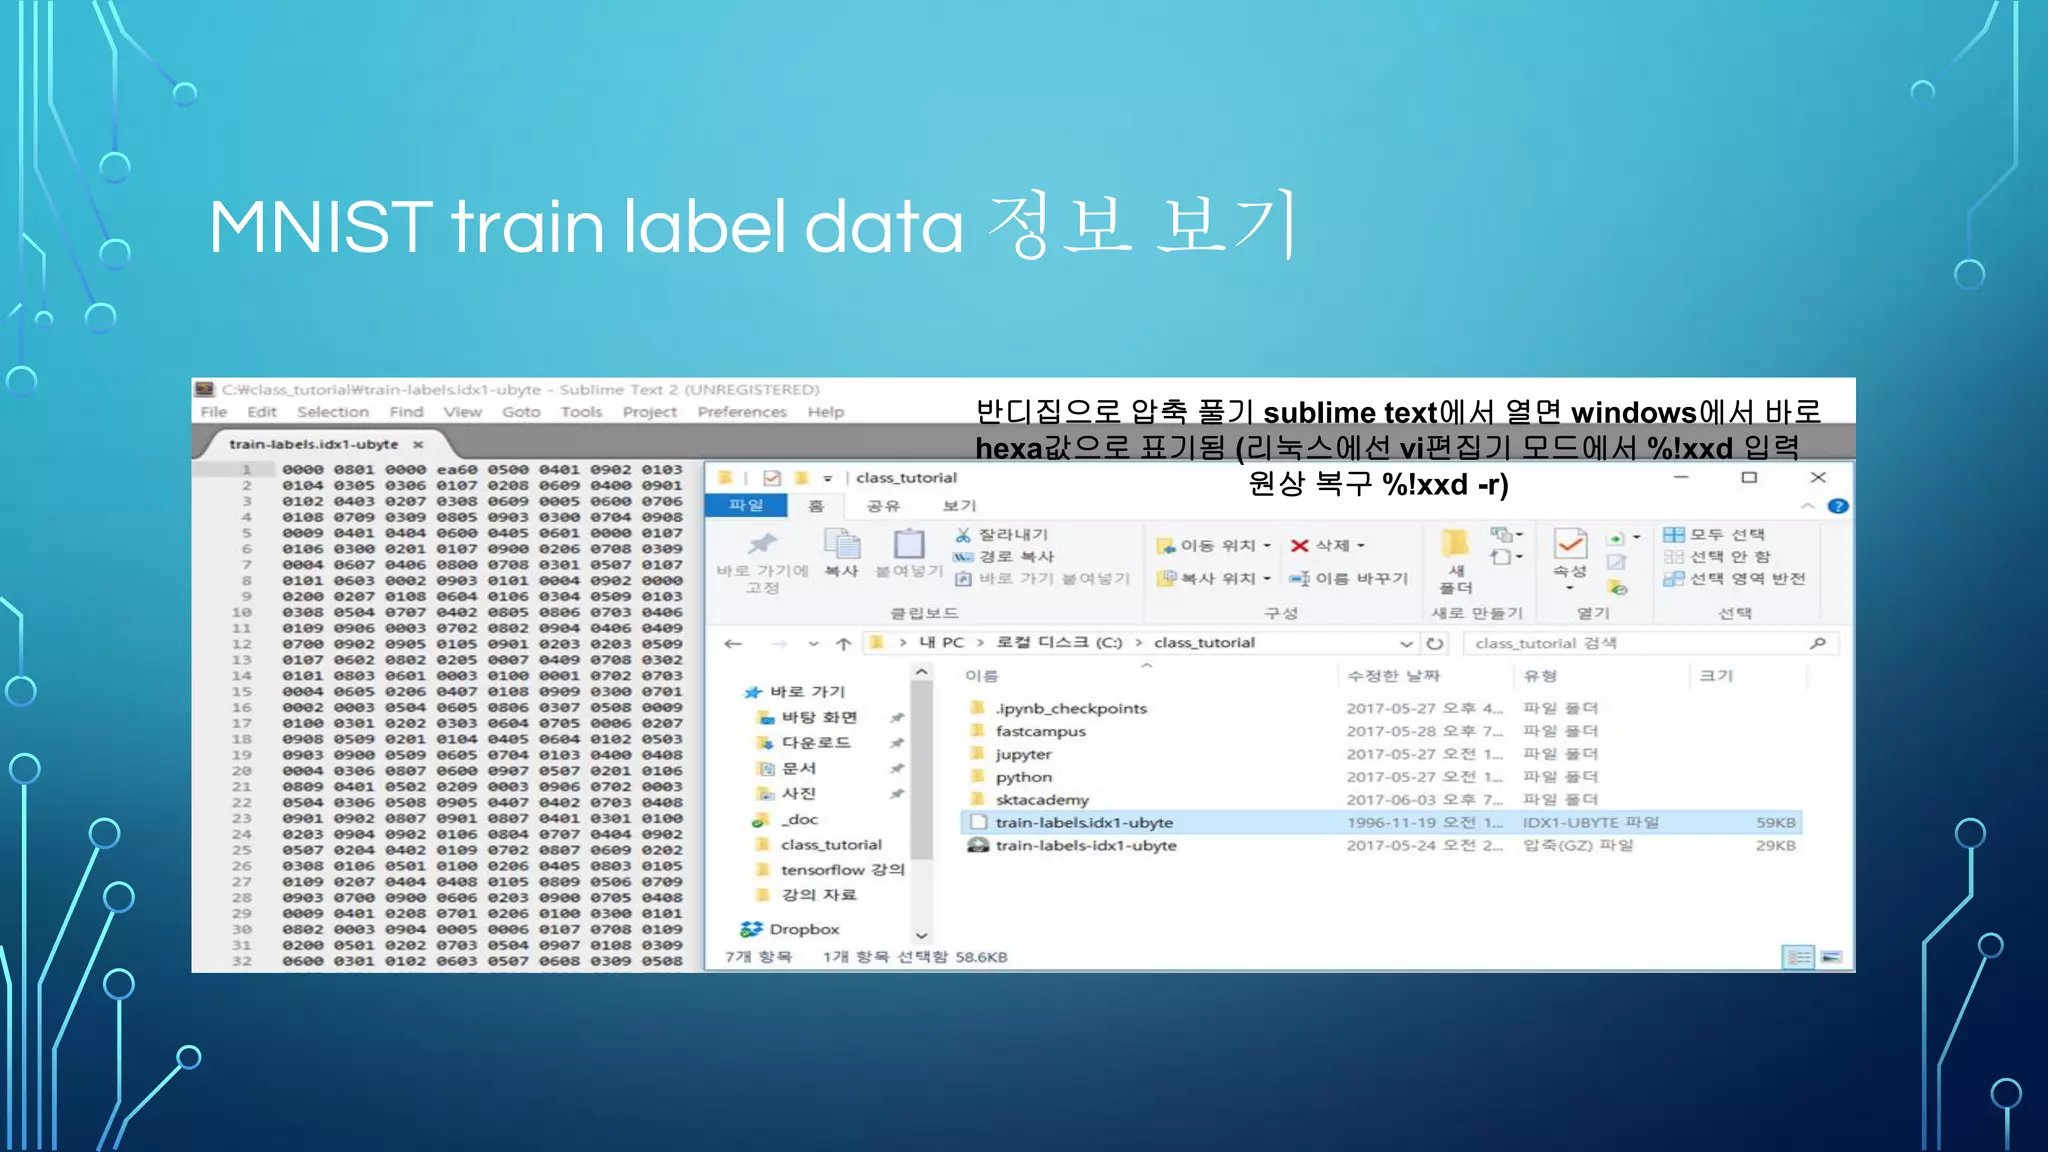Click the red Delete (삭제) icon
The width and height of the screenshot is (2048, 1152).
tap(1299, 545)
